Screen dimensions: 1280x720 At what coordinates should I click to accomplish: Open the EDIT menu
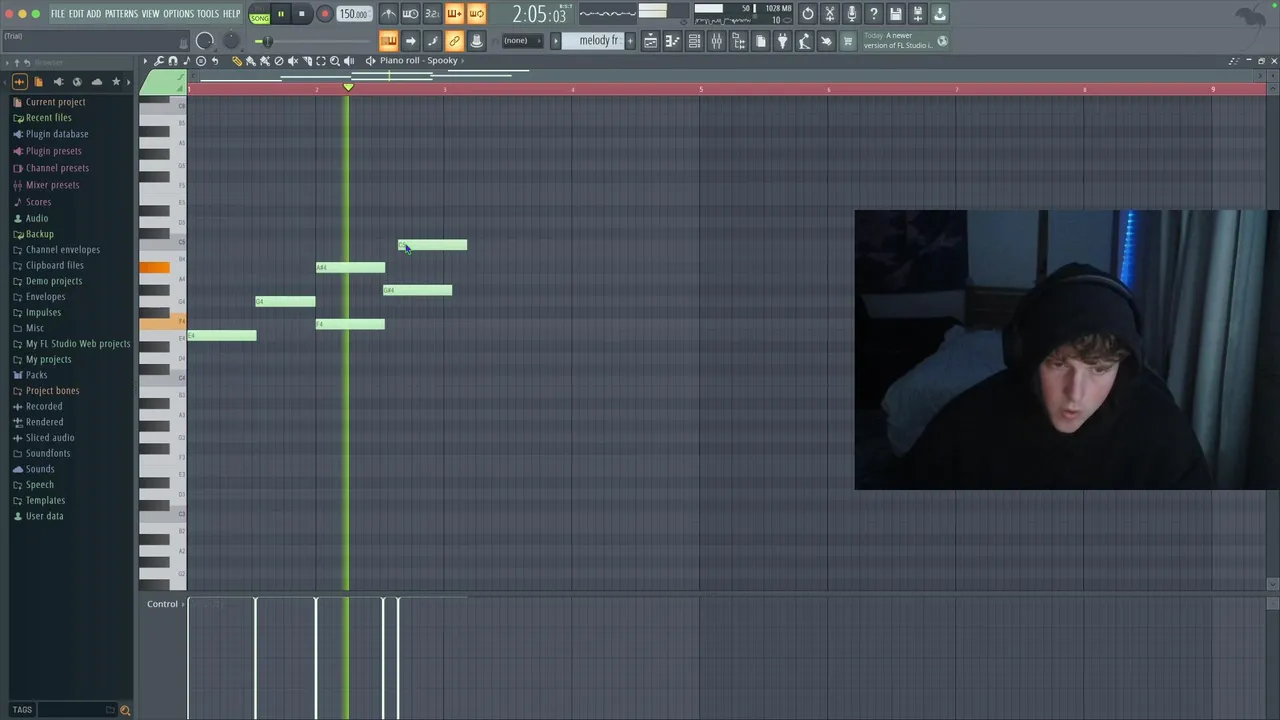tap(76, 14)
